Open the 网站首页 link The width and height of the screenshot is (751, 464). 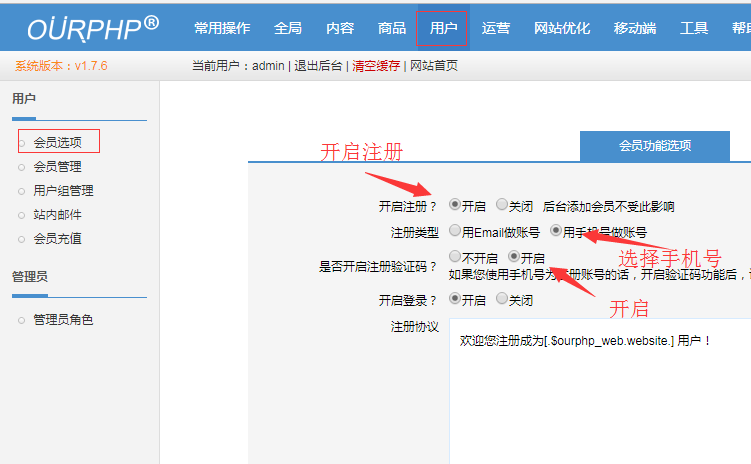click(433, 66)
